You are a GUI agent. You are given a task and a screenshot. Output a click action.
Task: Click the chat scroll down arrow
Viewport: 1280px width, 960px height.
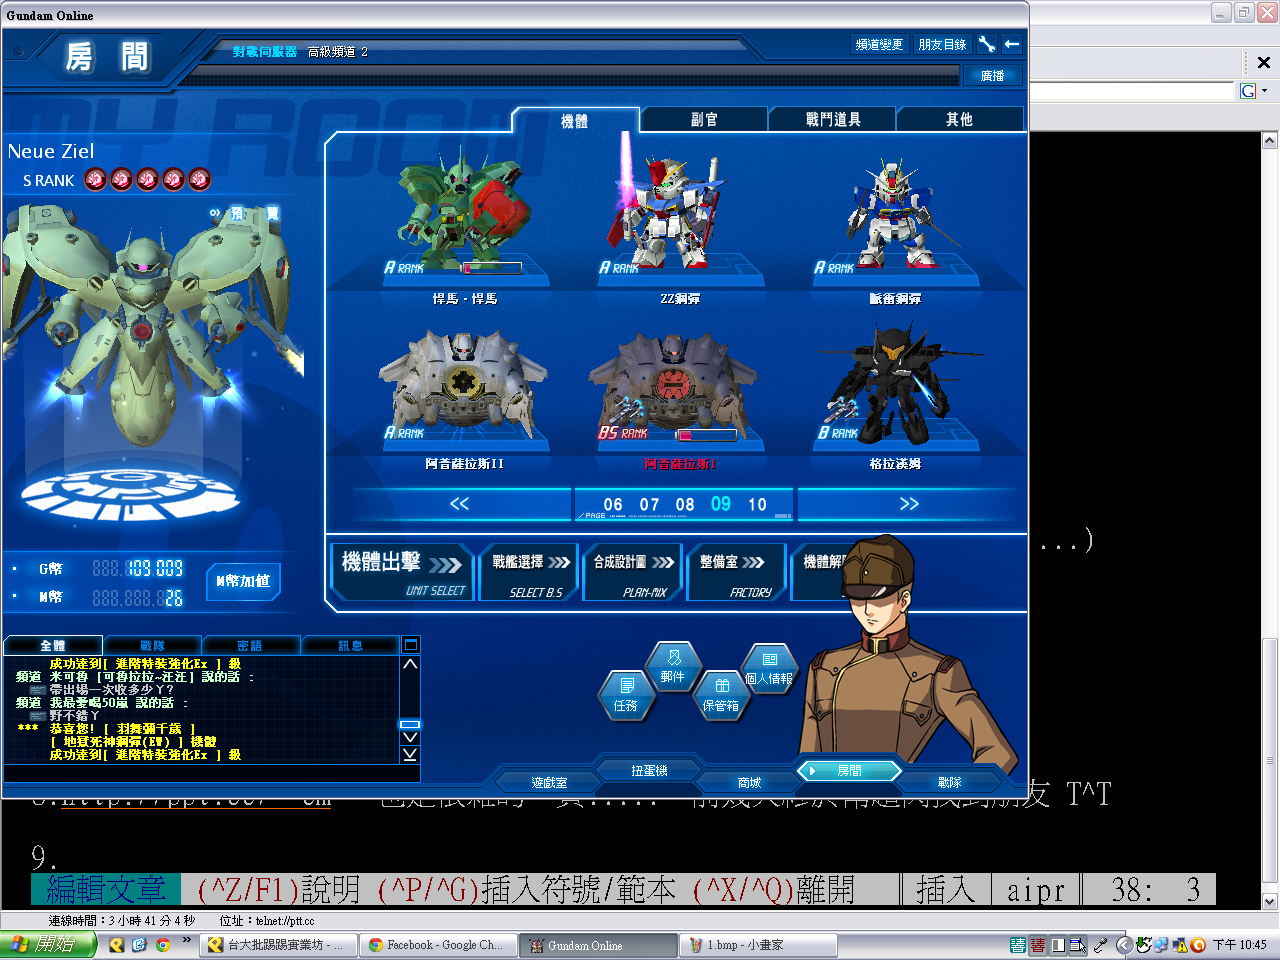(x=410, y=738)
